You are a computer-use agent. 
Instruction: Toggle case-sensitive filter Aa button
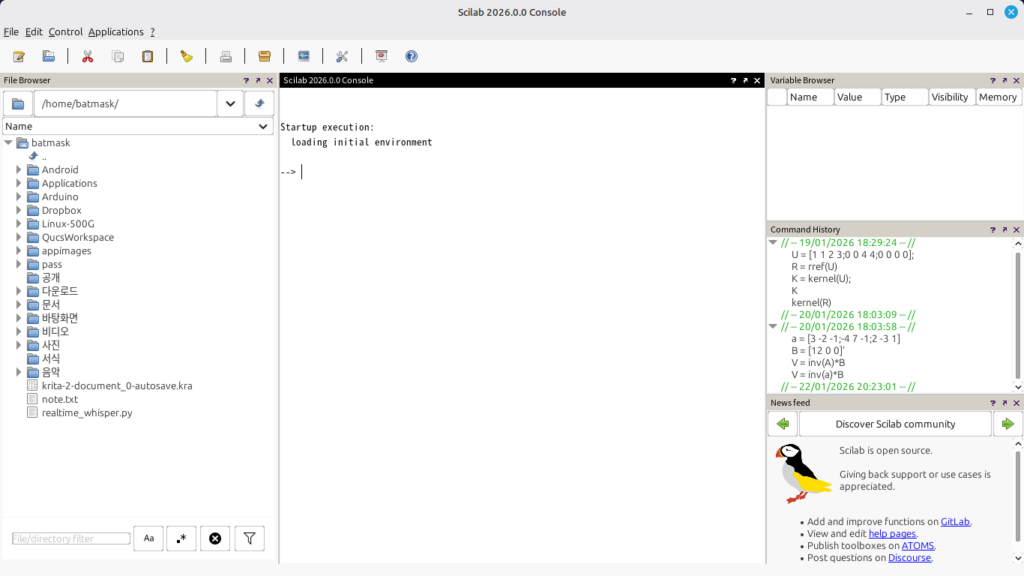point(148,538)
